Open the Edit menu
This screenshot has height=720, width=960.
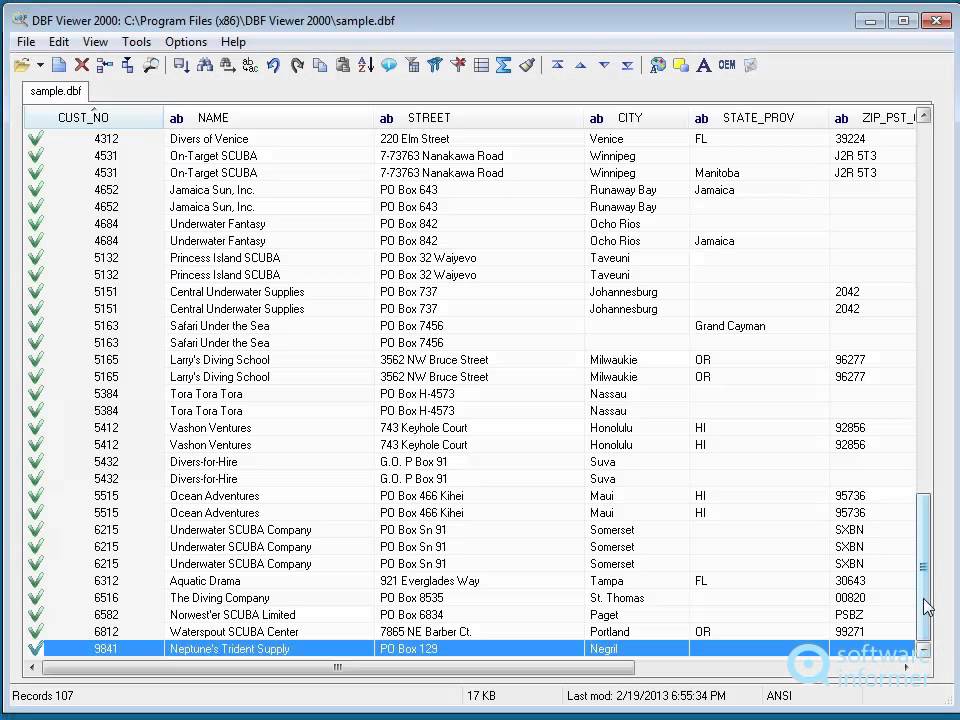[59, 42]
